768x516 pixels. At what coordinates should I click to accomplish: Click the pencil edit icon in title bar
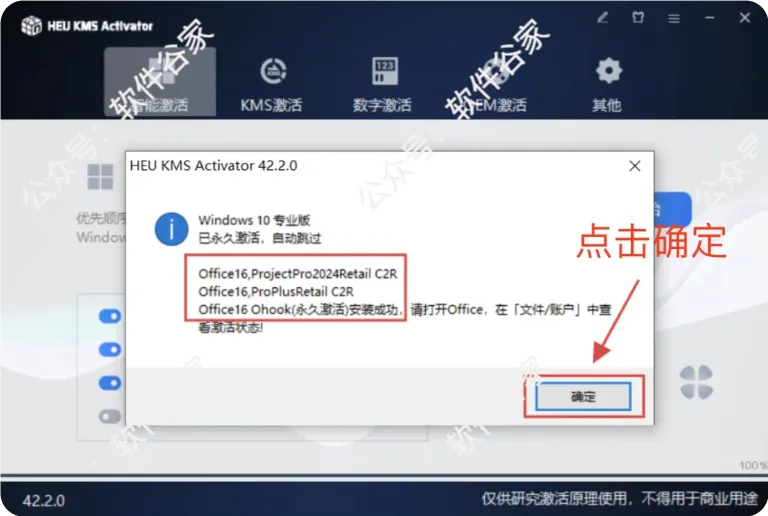click(602, 18)
